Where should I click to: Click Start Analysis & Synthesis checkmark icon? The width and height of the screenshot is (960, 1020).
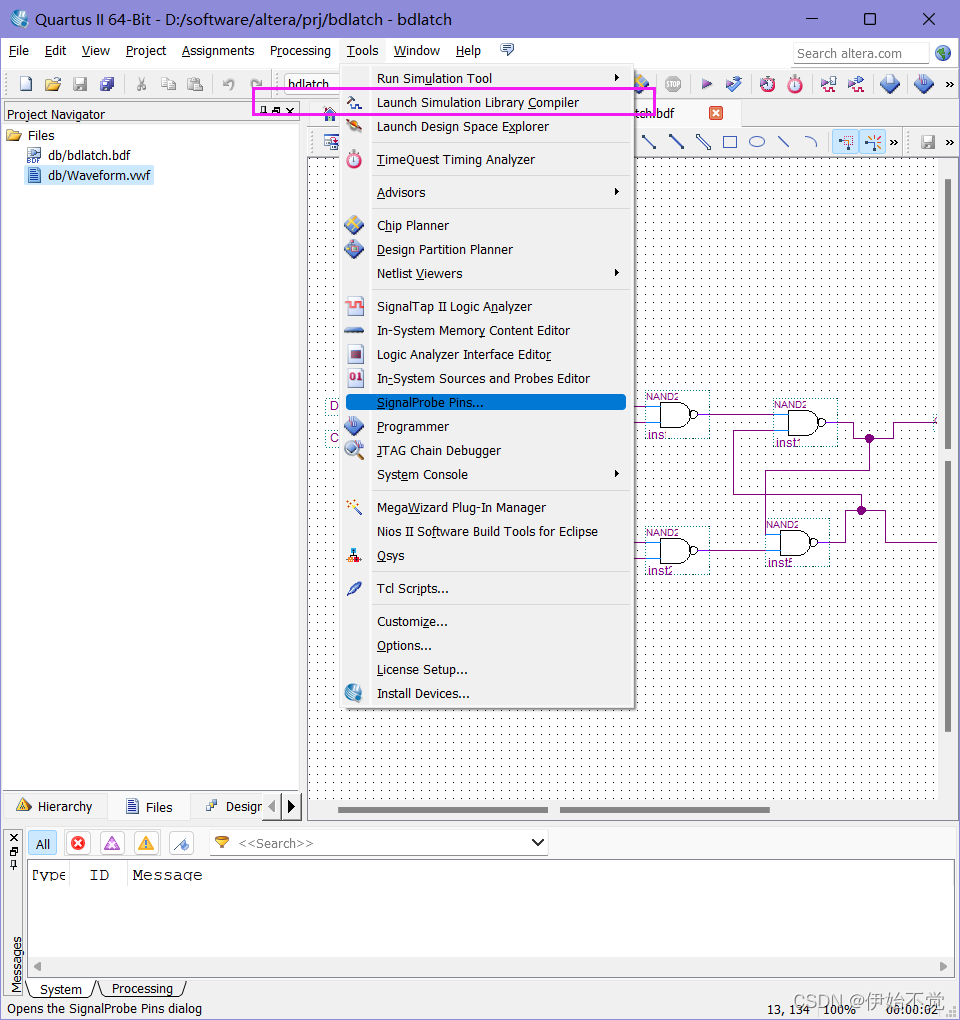[734, 84]
